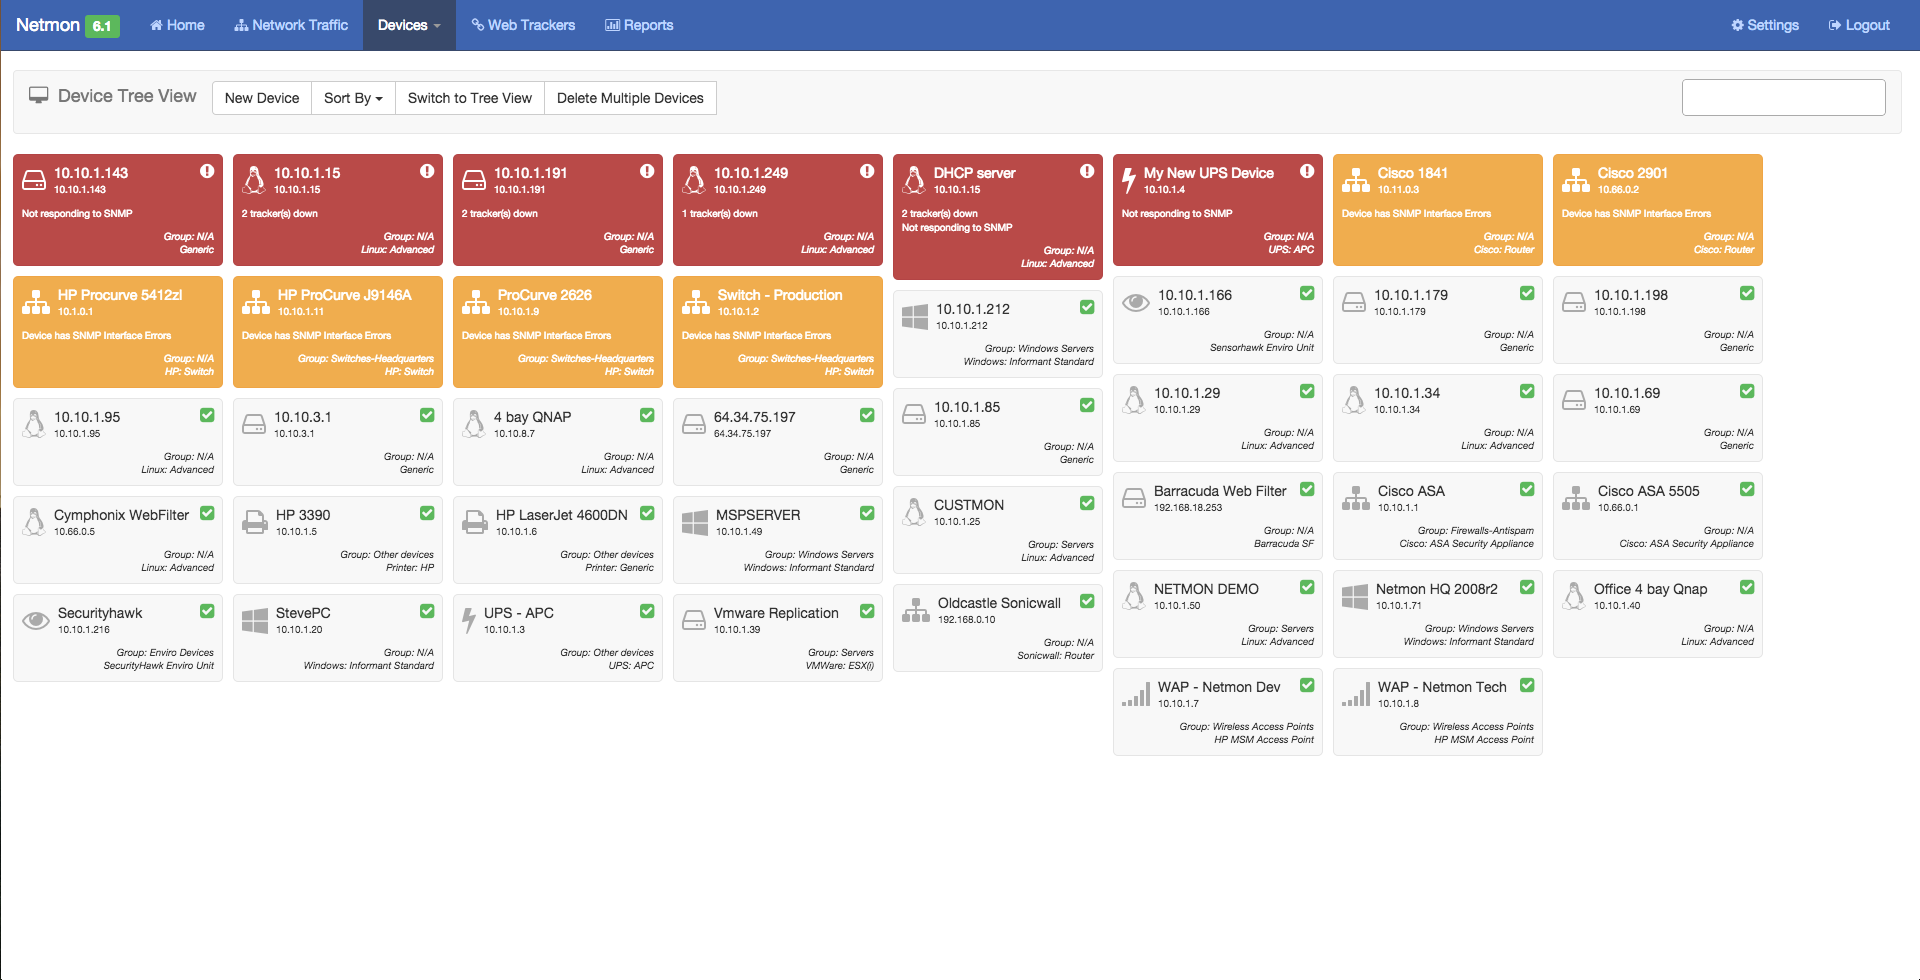1920x980 pixels.
Task: Click the New Device button
Action: [x=262, y=98]
